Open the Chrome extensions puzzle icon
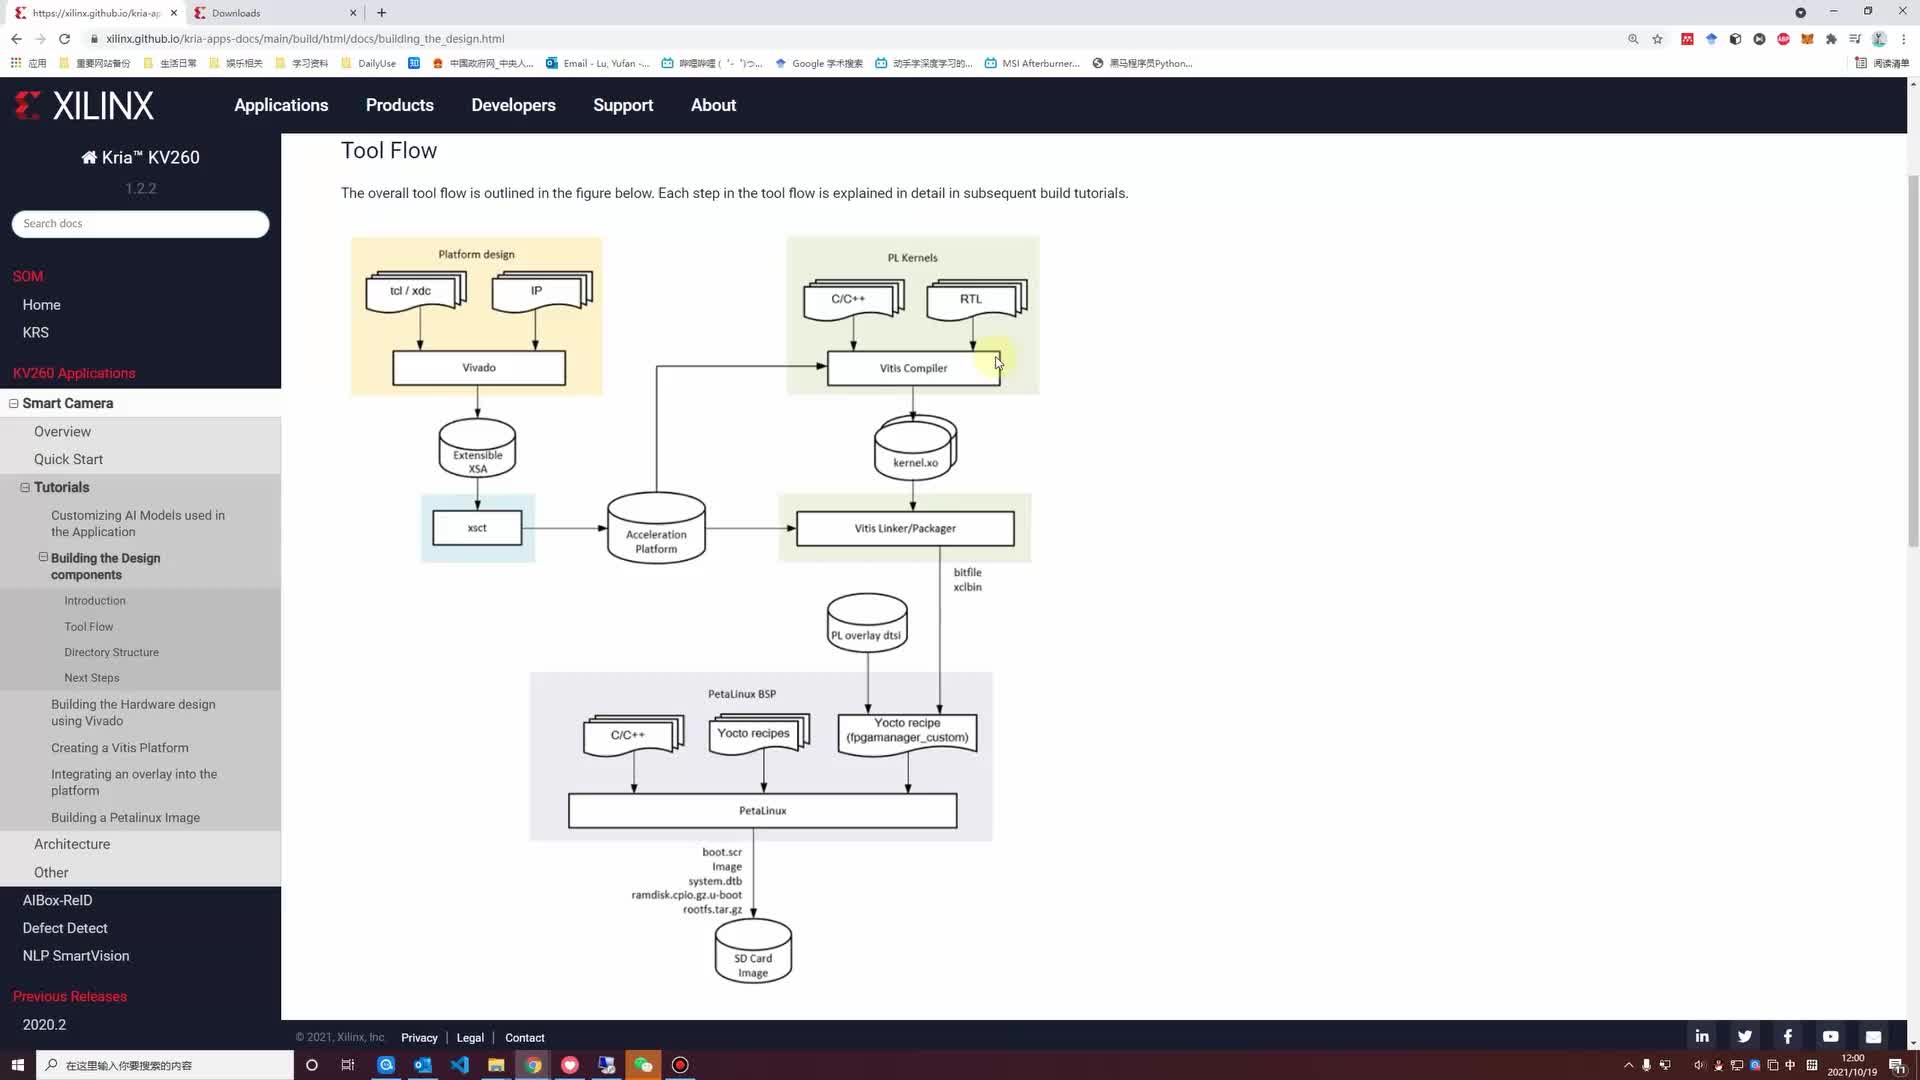1920x1080 pixels. tap(1831, 39)
